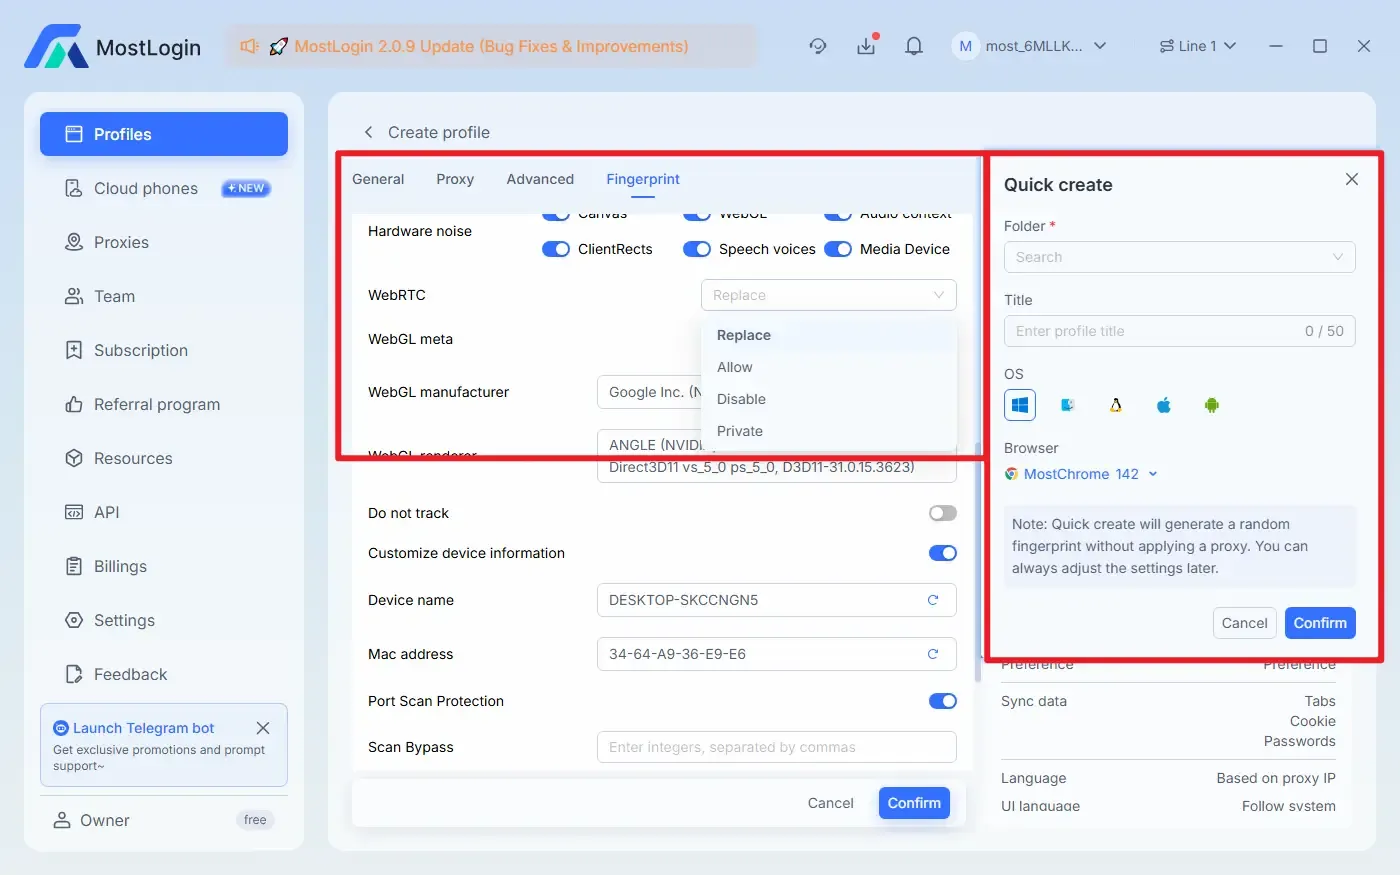Disable the ClientRects noise toggle

pos(556,249)
